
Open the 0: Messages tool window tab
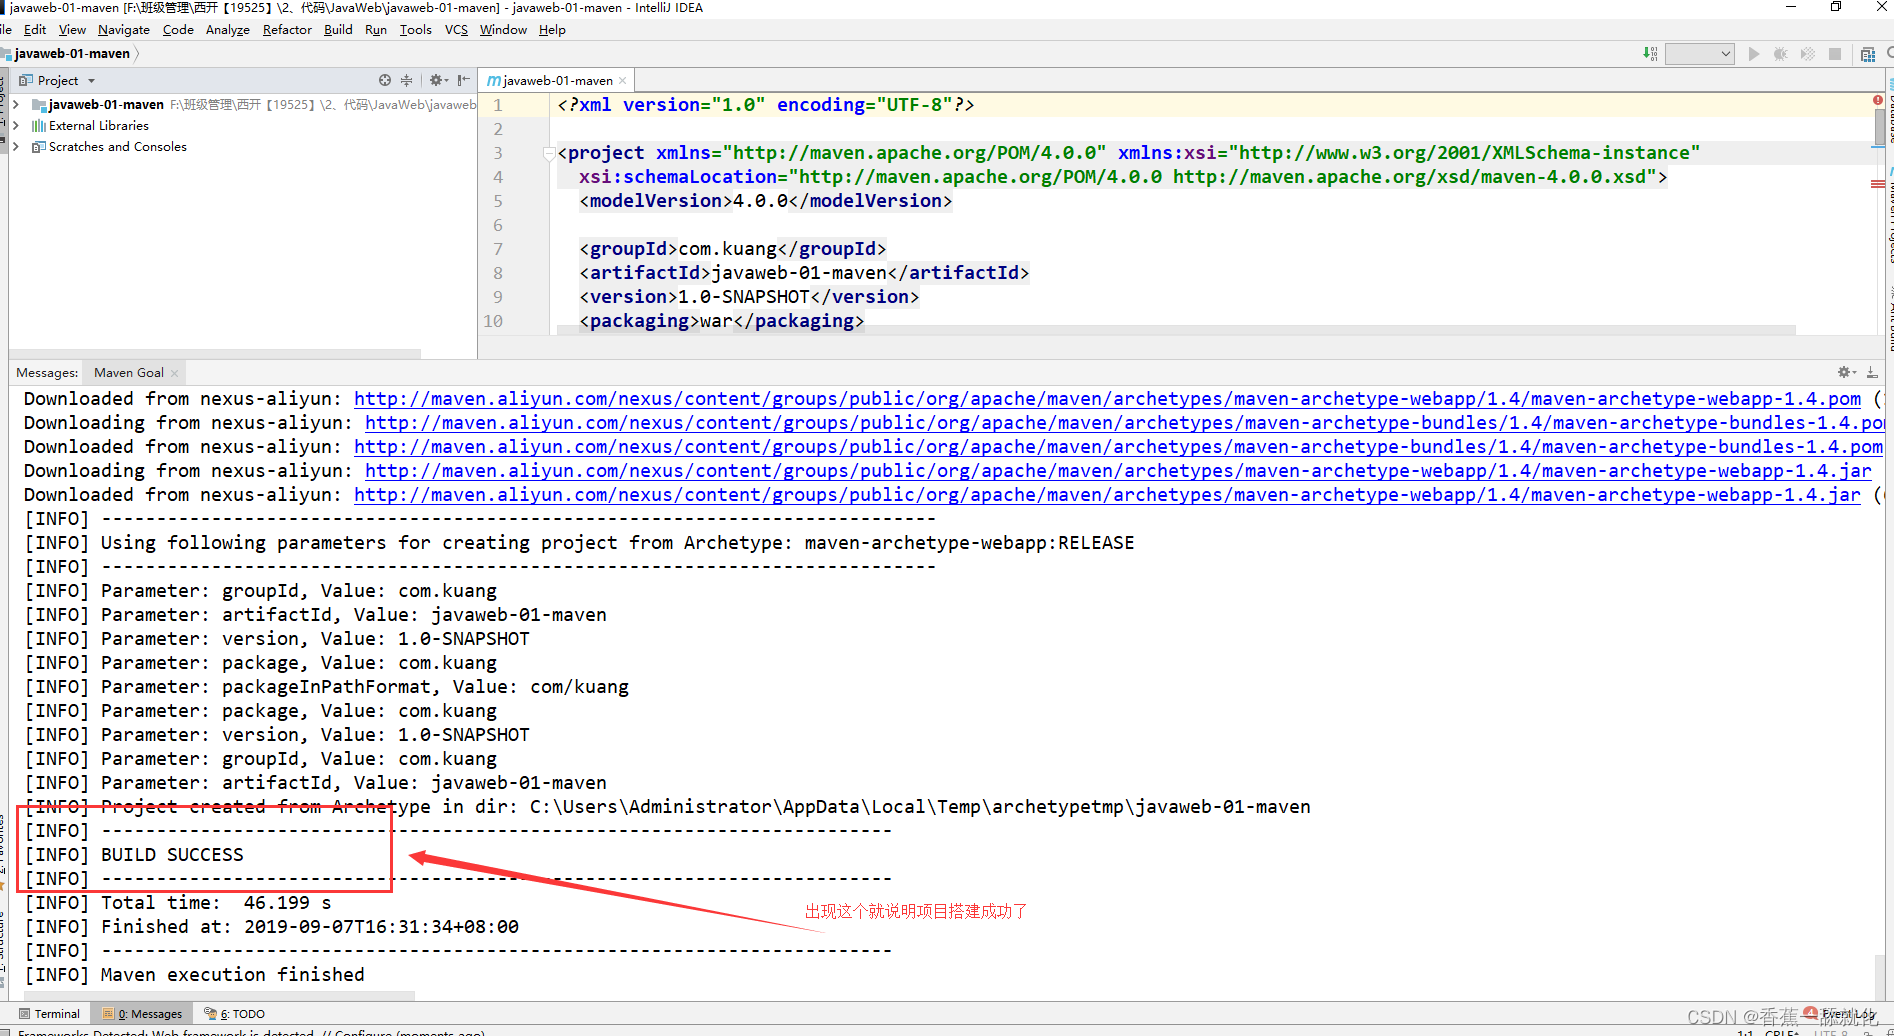142,1013
